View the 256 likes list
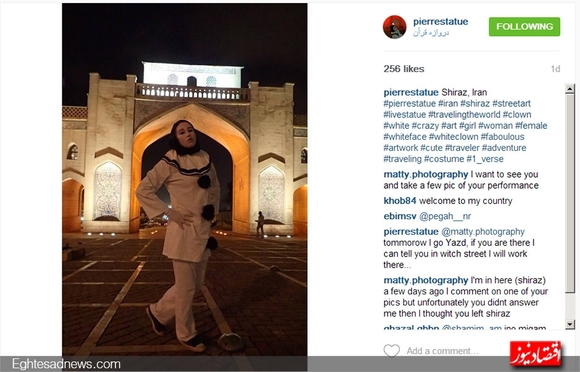Viewport: 580px width, 372px height. pos(404,69)
